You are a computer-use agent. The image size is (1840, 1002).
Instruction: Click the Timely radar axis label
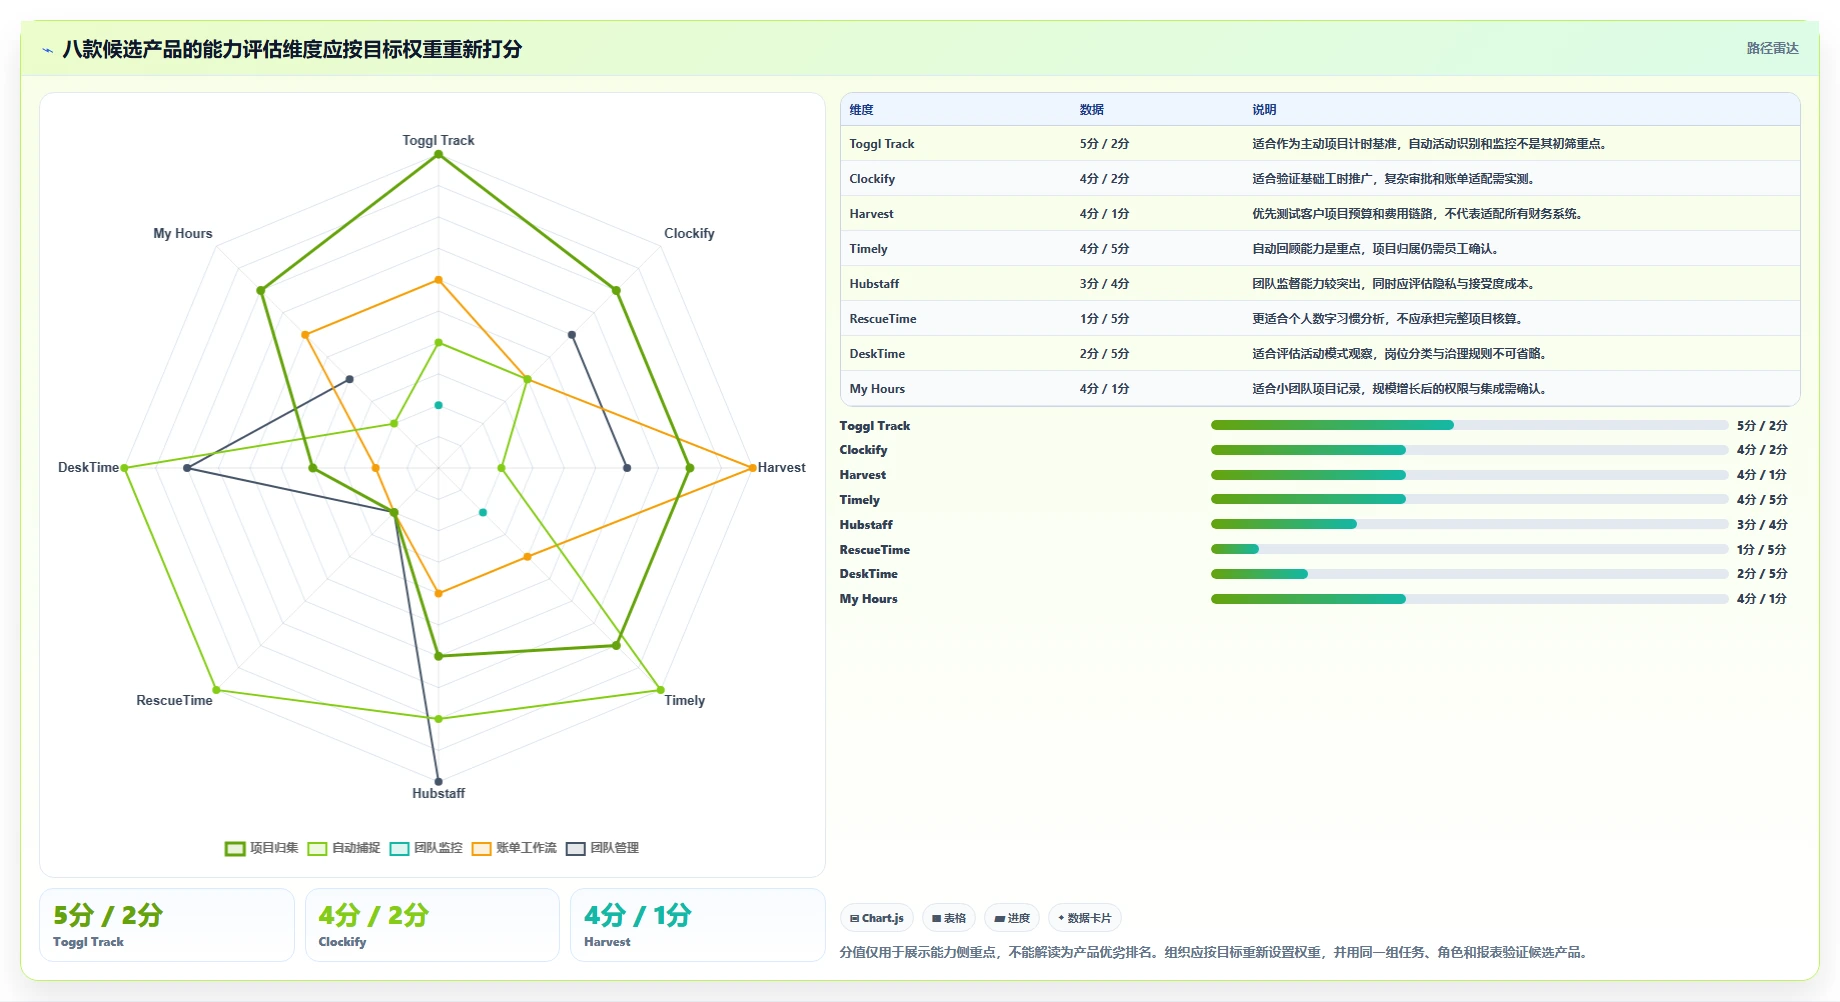685,701
